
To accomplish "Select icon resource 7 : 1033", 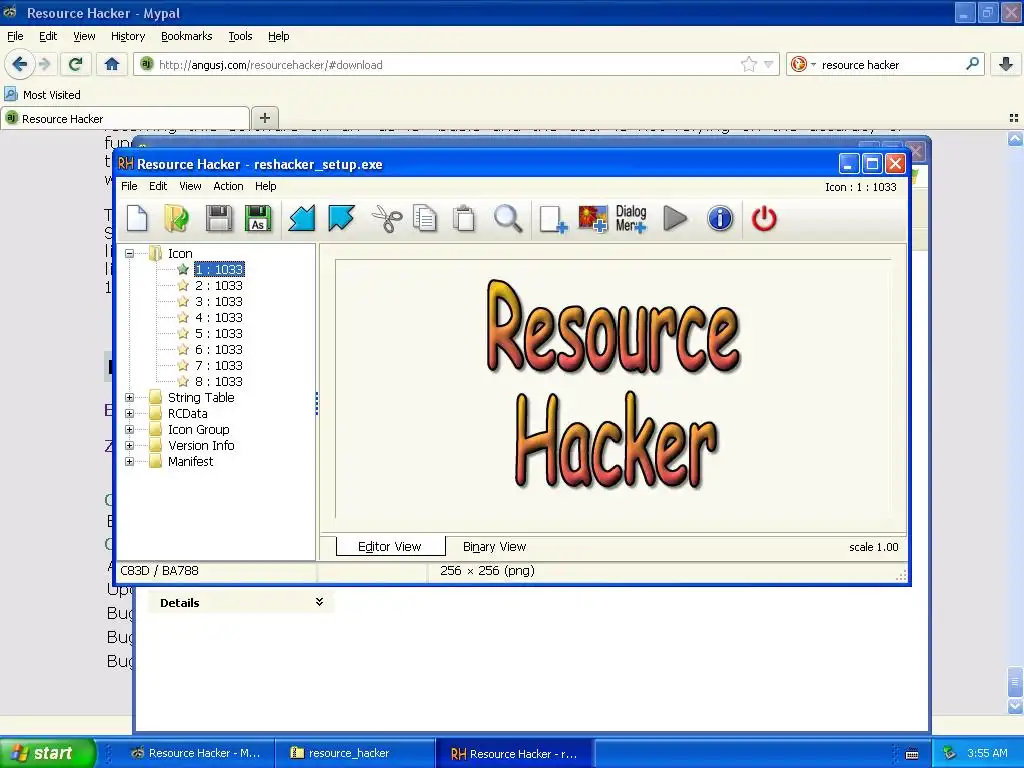I will click(x=219, y=366).
